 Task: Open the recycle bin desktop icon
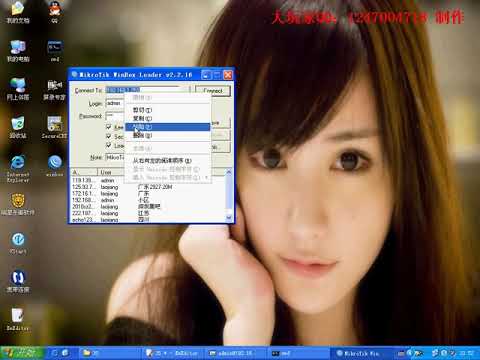coord(18,127)
